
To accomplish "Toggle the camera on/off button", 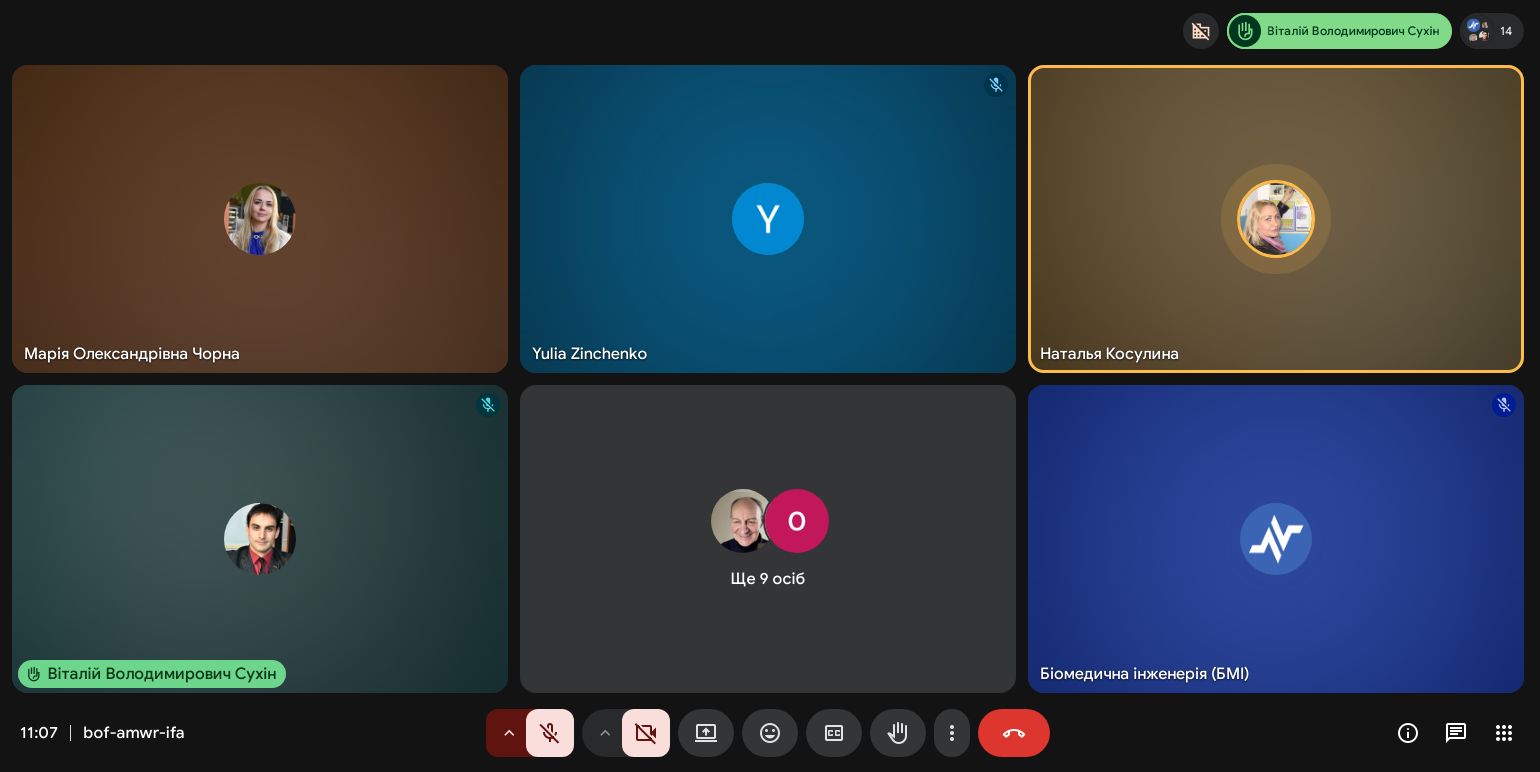I will [646, 733].
